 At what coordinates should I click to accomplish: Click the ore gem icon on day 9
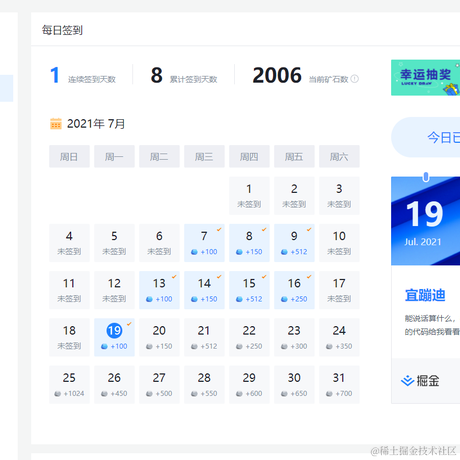pyautogui.click(x=284, y=252)
